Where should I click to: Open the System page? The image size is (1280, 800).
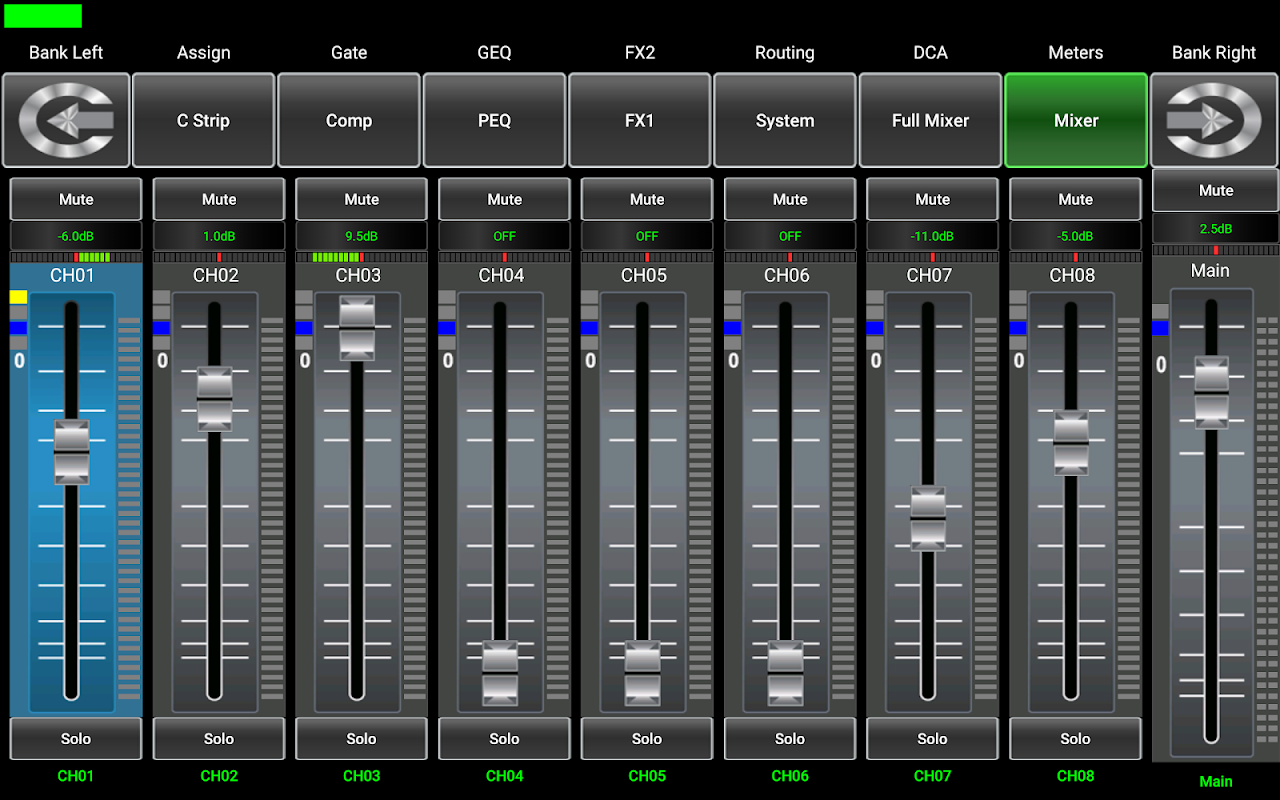pyautogui.click(x=785, y=120)
